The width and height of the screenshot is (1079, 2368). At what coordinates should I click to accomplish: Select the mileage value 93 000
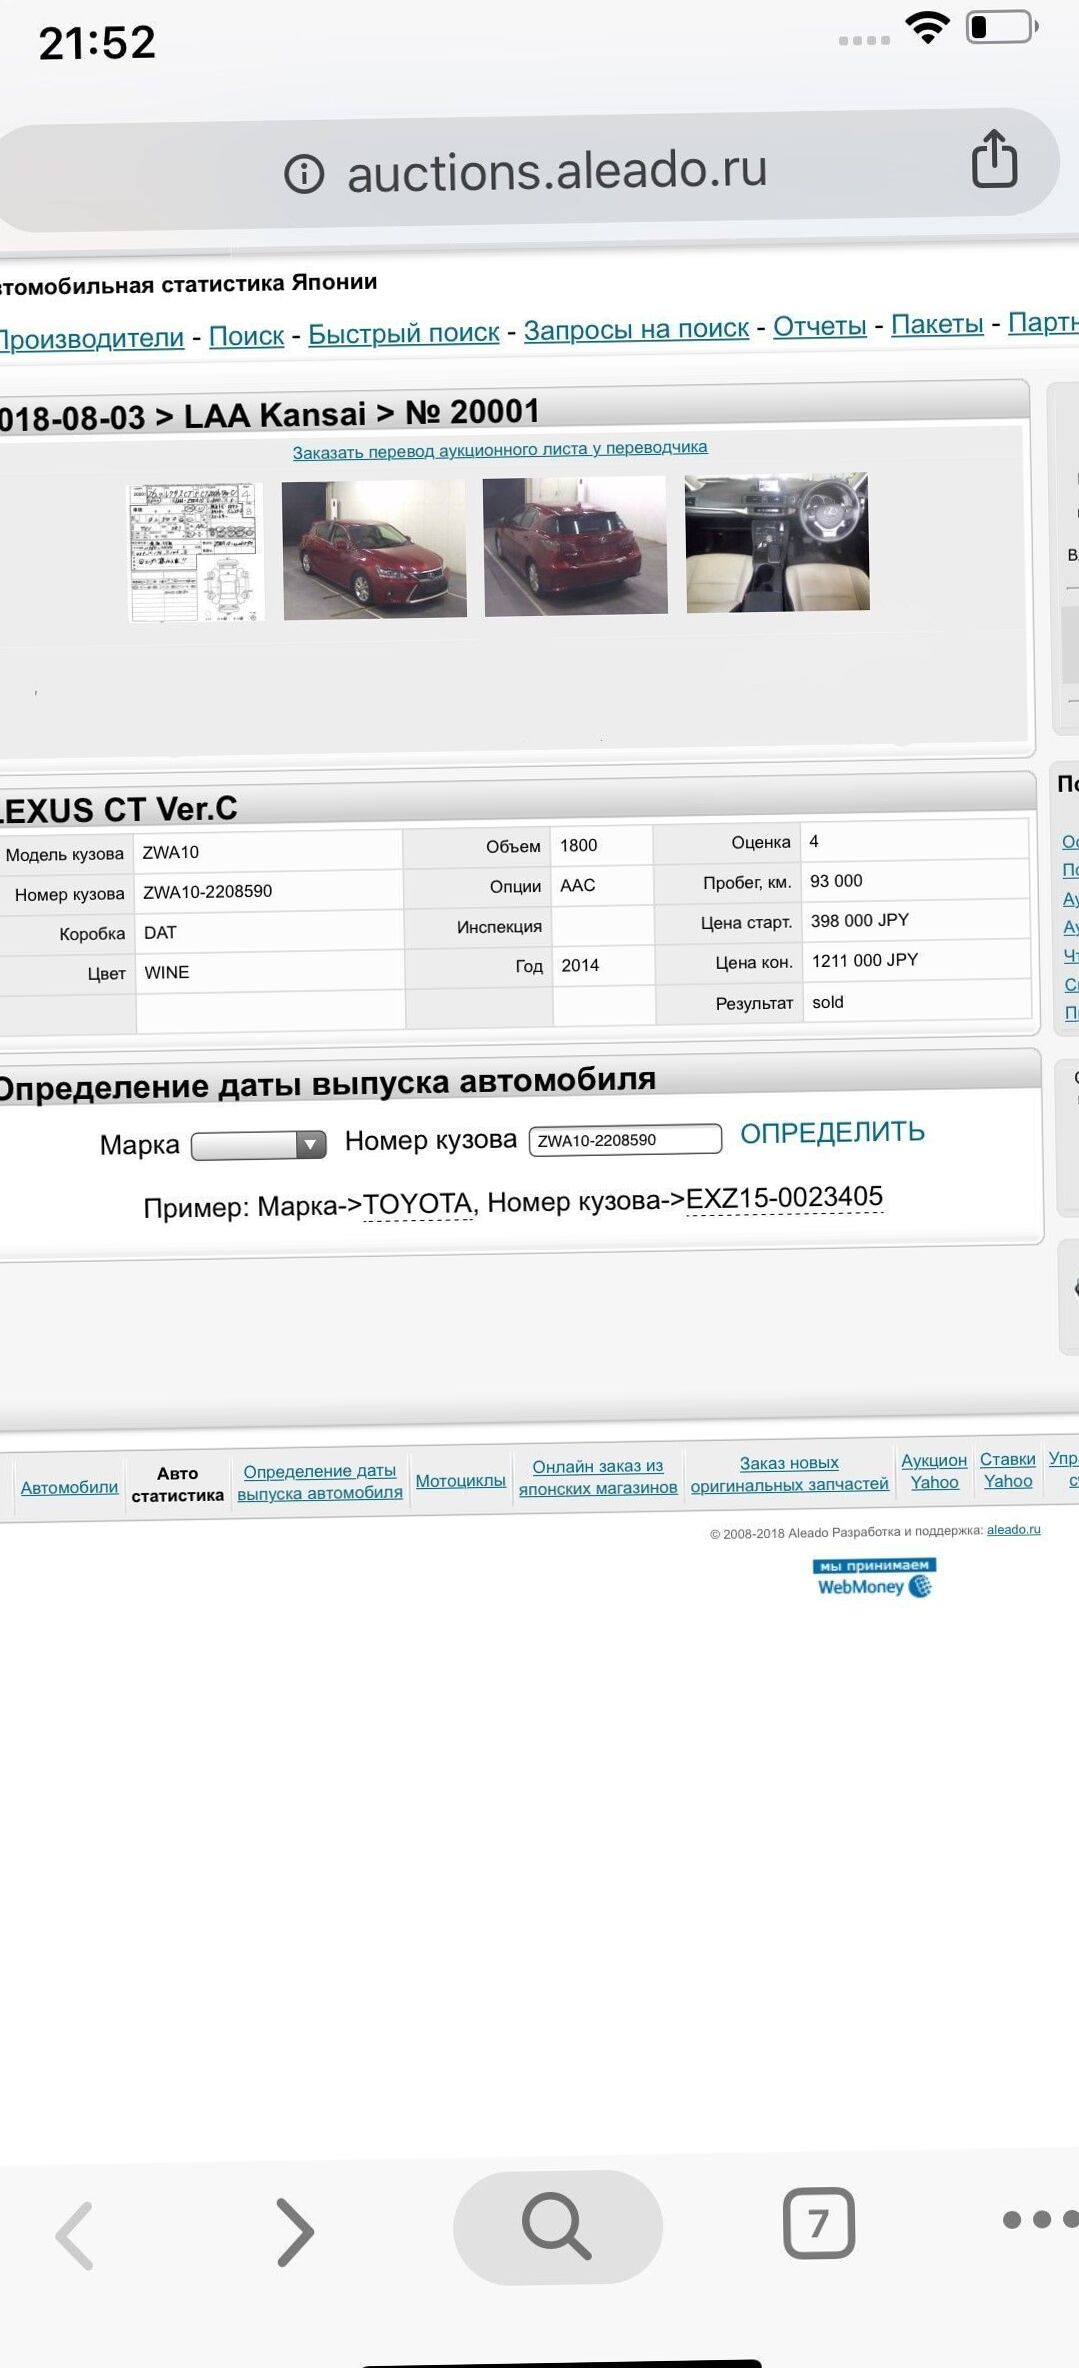pos(836,881)
